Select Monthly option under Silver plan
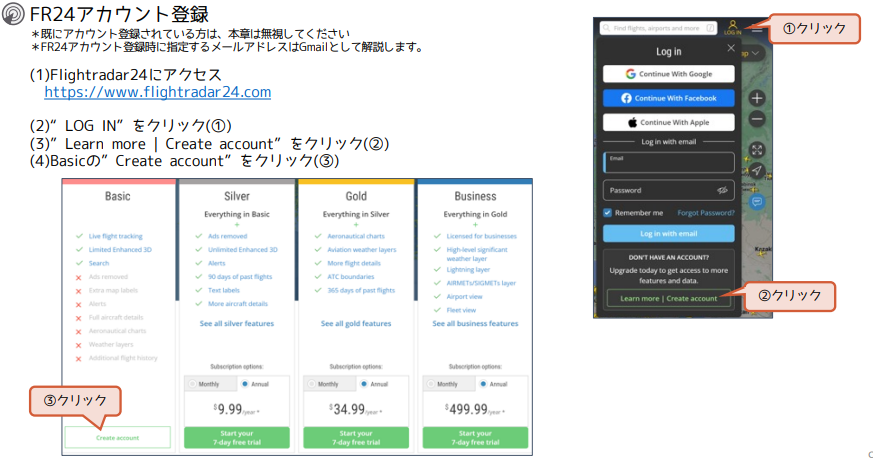873x459 pixels. click(x=192, y=384)
